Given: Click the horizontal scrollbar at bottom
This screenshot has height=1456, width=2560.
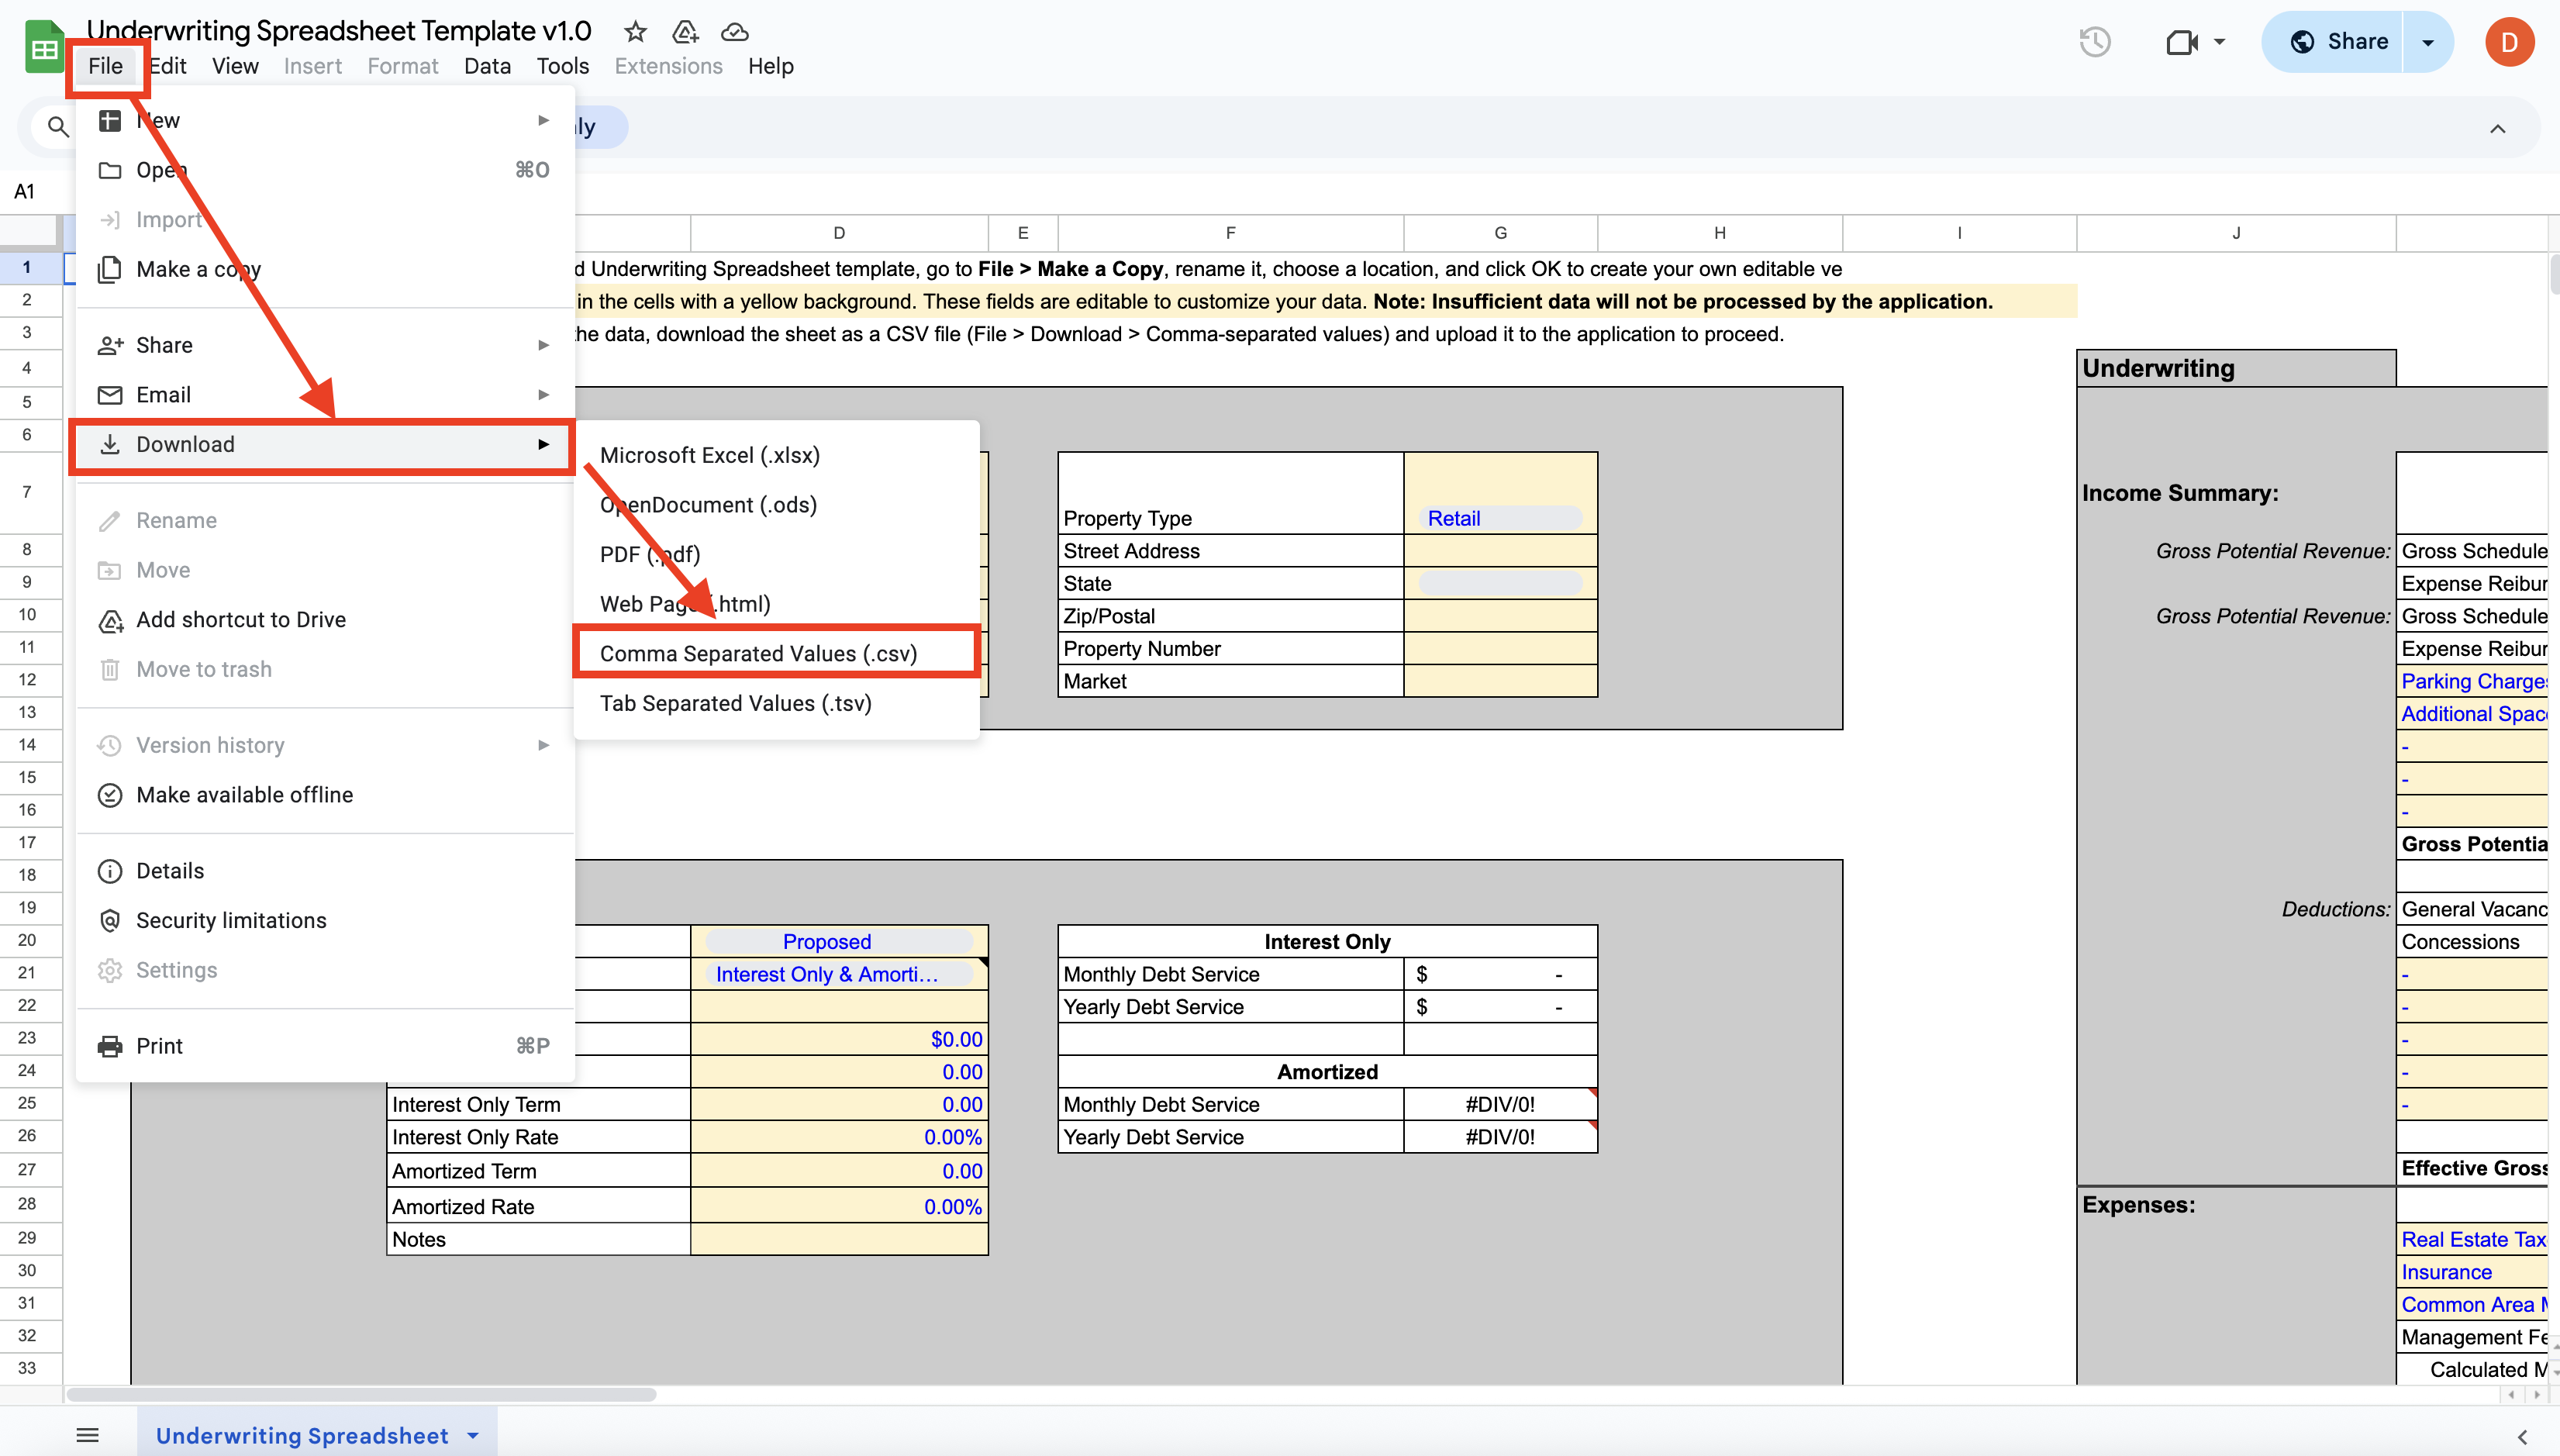Looking at the screenshot, I should pos(360,1394).
